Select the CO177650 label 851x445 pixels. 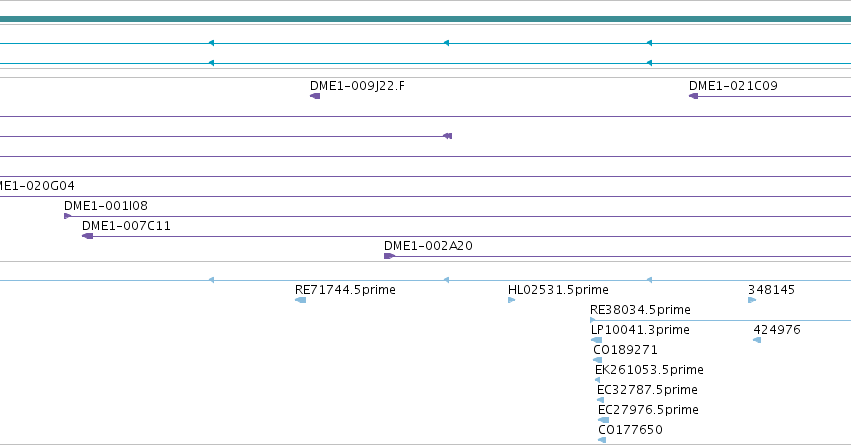(x=630, y=430)
